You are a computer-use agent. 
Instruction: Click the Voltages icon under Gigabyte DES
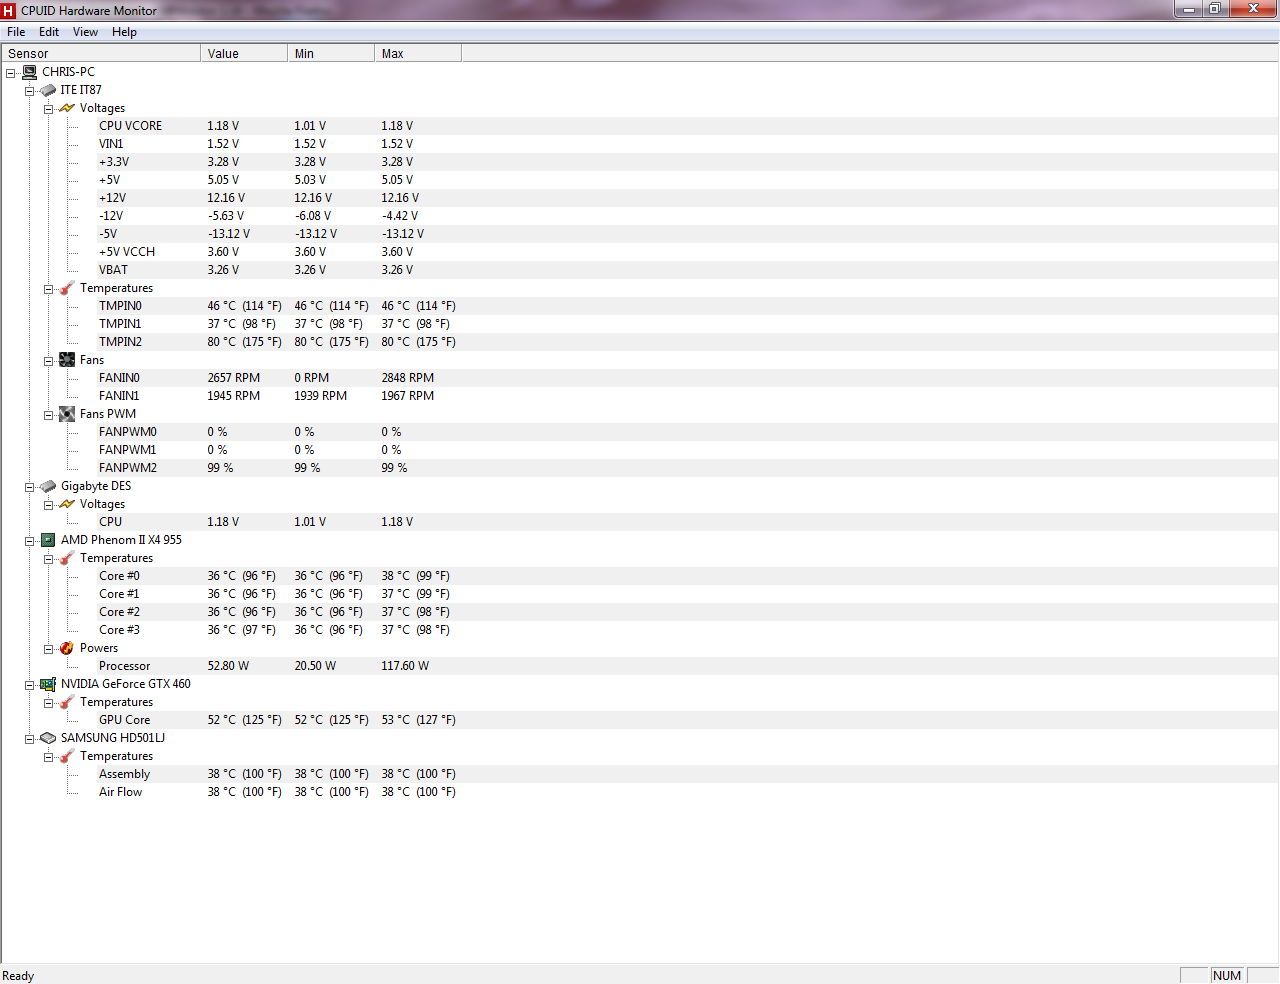67,504
